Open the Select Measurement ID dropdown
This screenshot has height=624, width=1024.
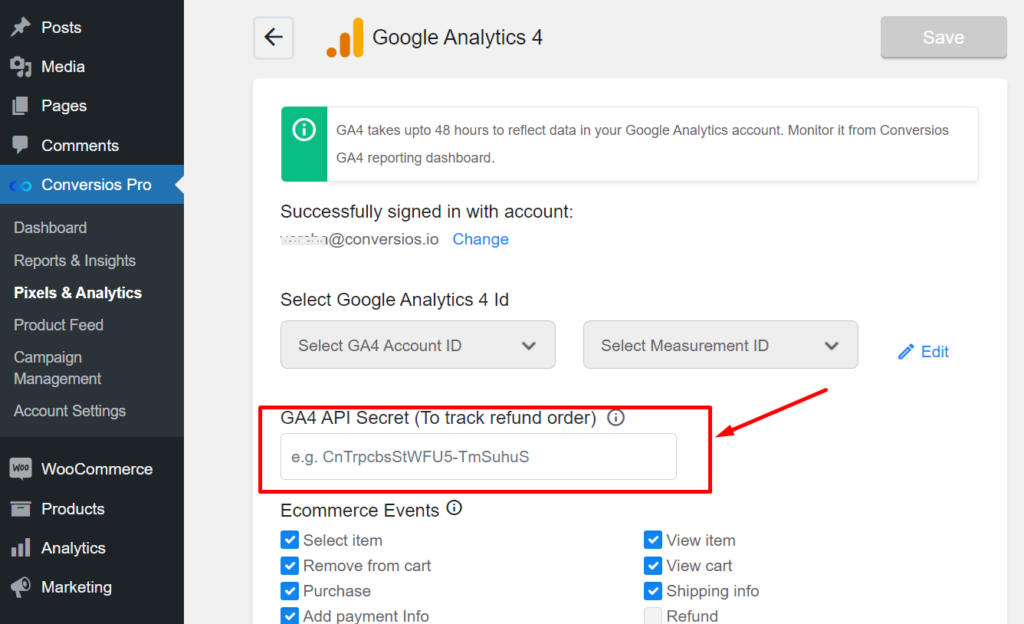720,345
